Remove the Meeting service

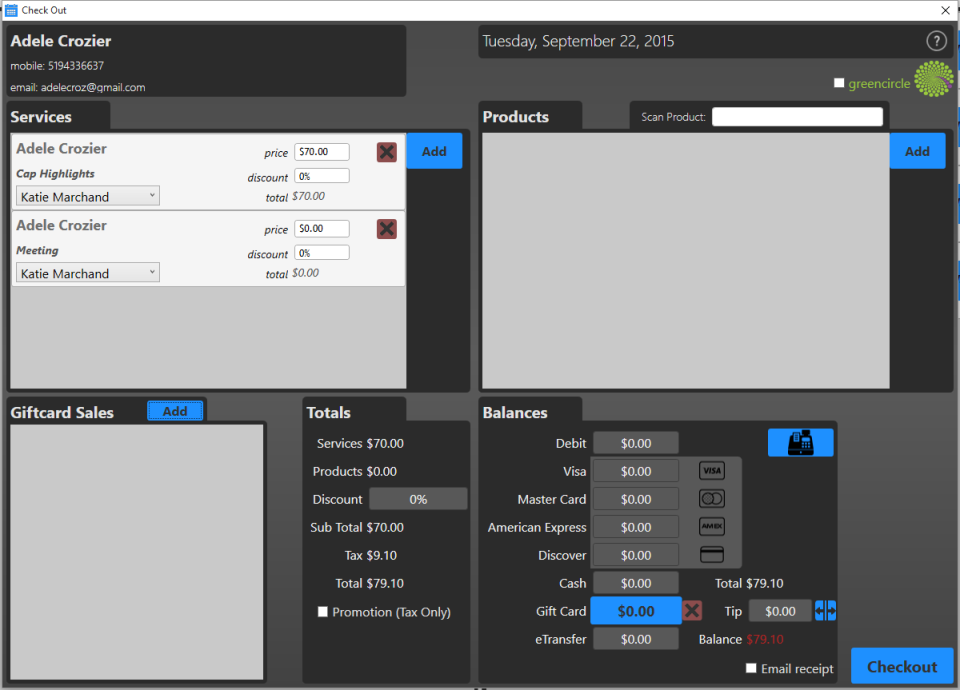(386, 229)
